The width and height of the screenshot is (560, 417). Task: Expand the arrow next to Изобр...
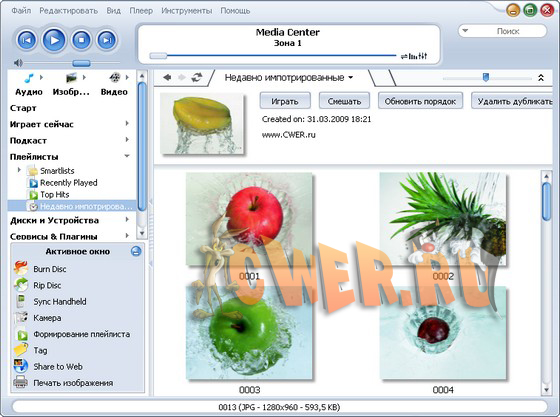pyautogui.click(x=84, y=77)
